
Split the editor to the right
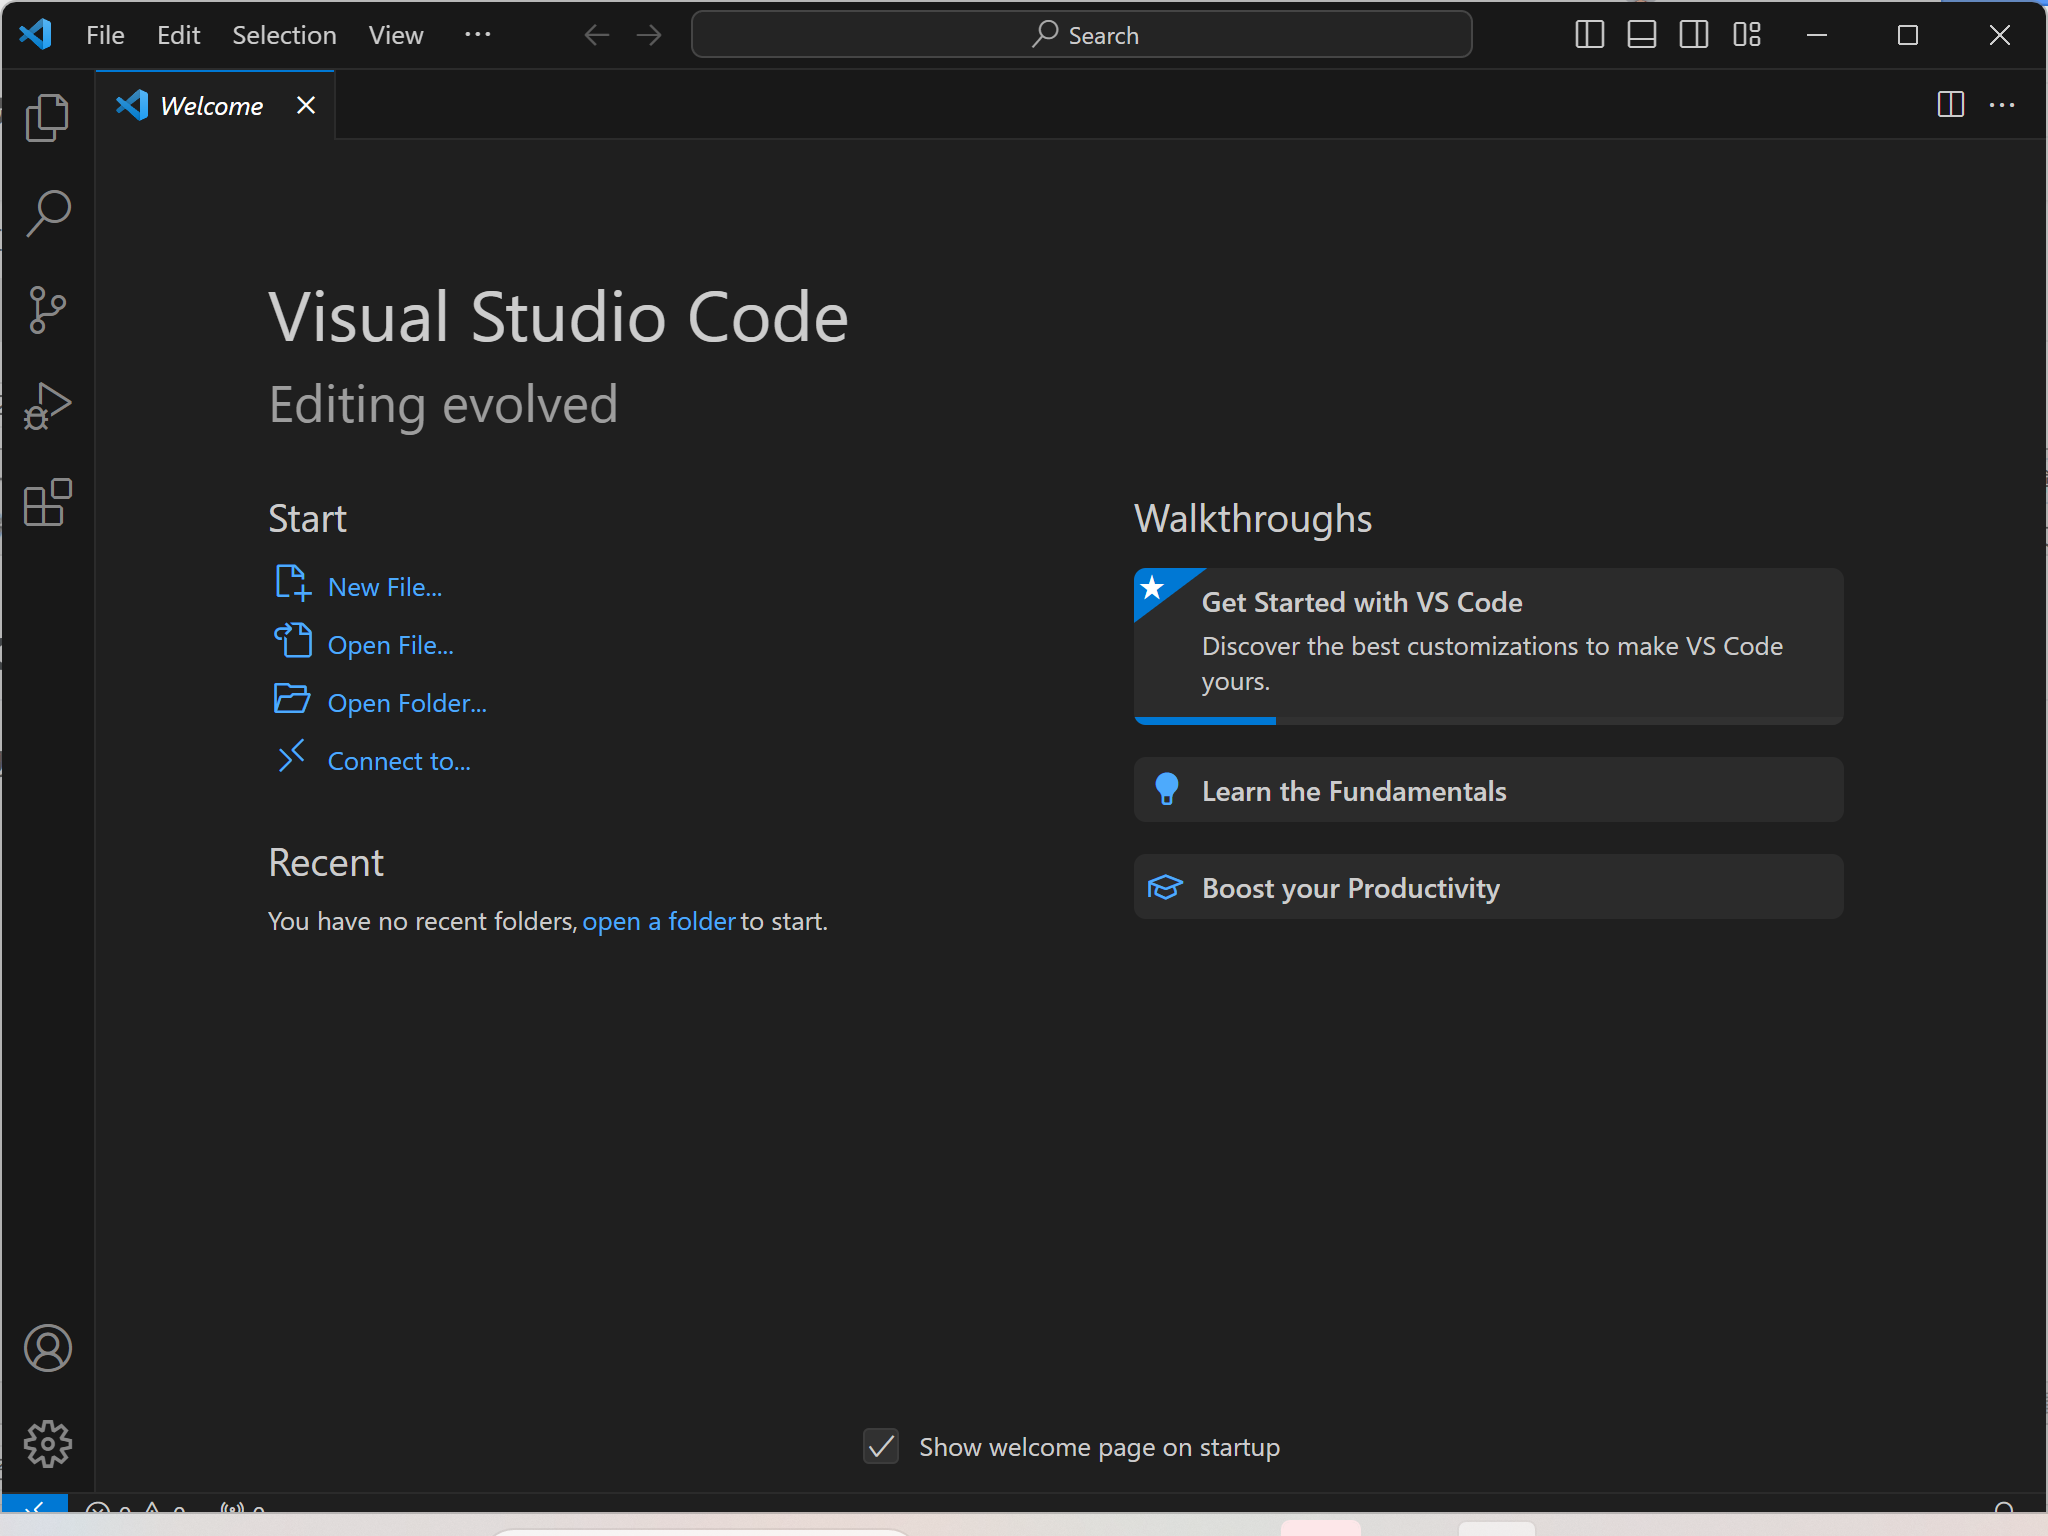(x=1951, y=105)
